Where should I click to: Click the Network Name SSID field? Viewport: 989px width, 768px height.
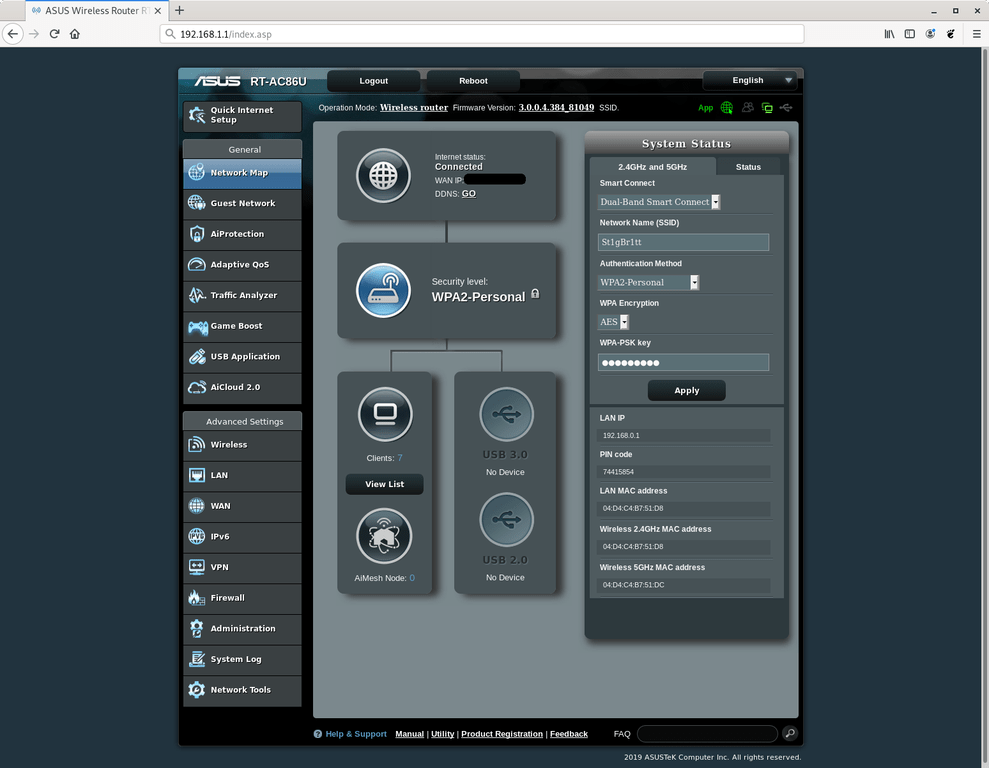[x=683, y=242]
